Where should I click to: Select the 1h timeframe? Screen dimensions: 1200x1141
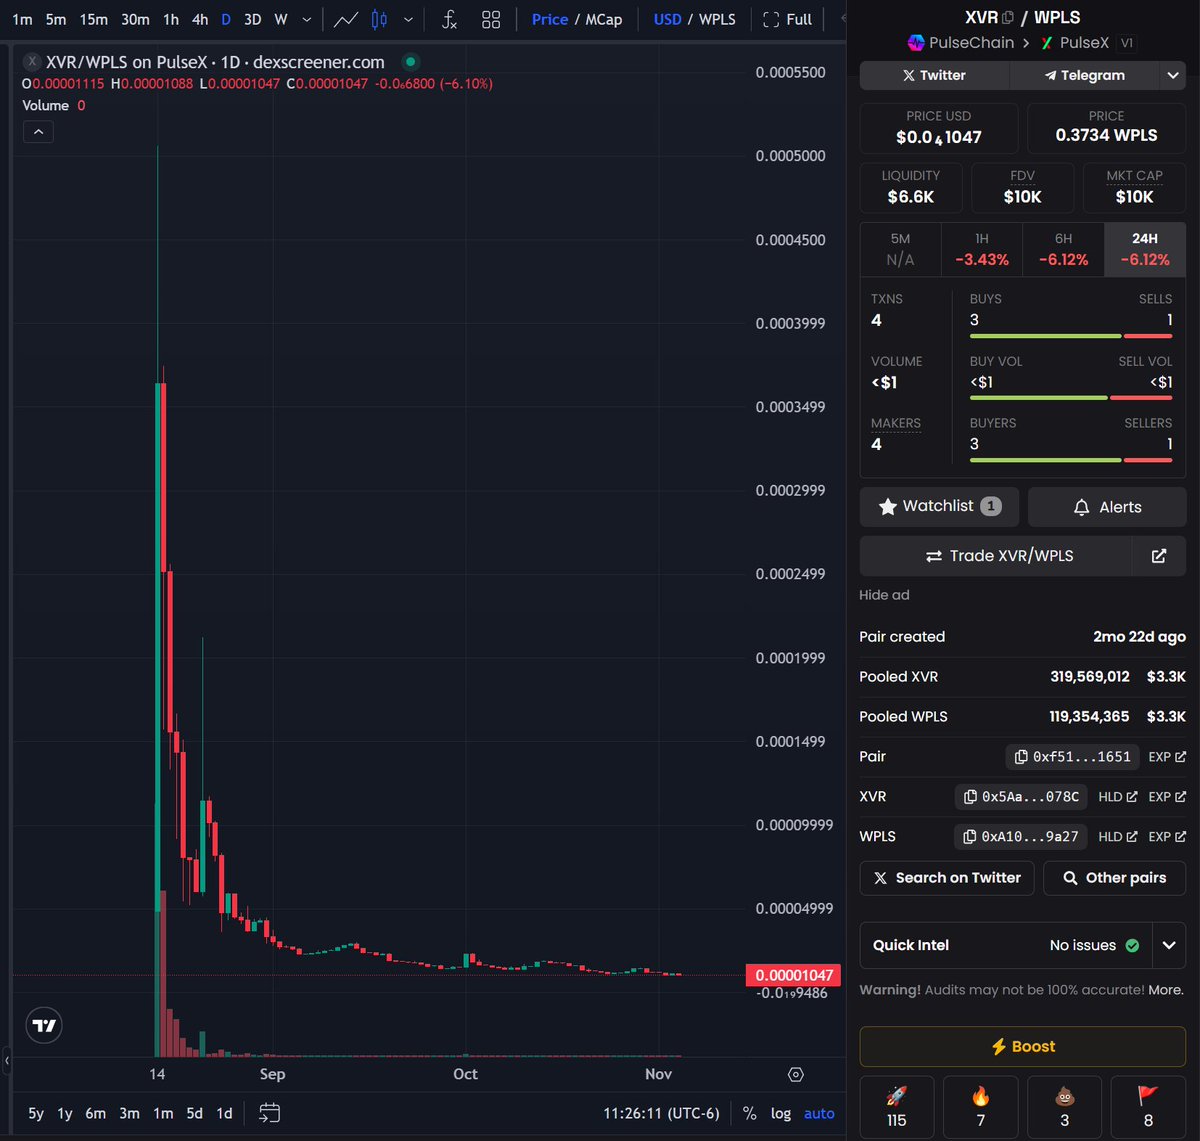(171, 19)
